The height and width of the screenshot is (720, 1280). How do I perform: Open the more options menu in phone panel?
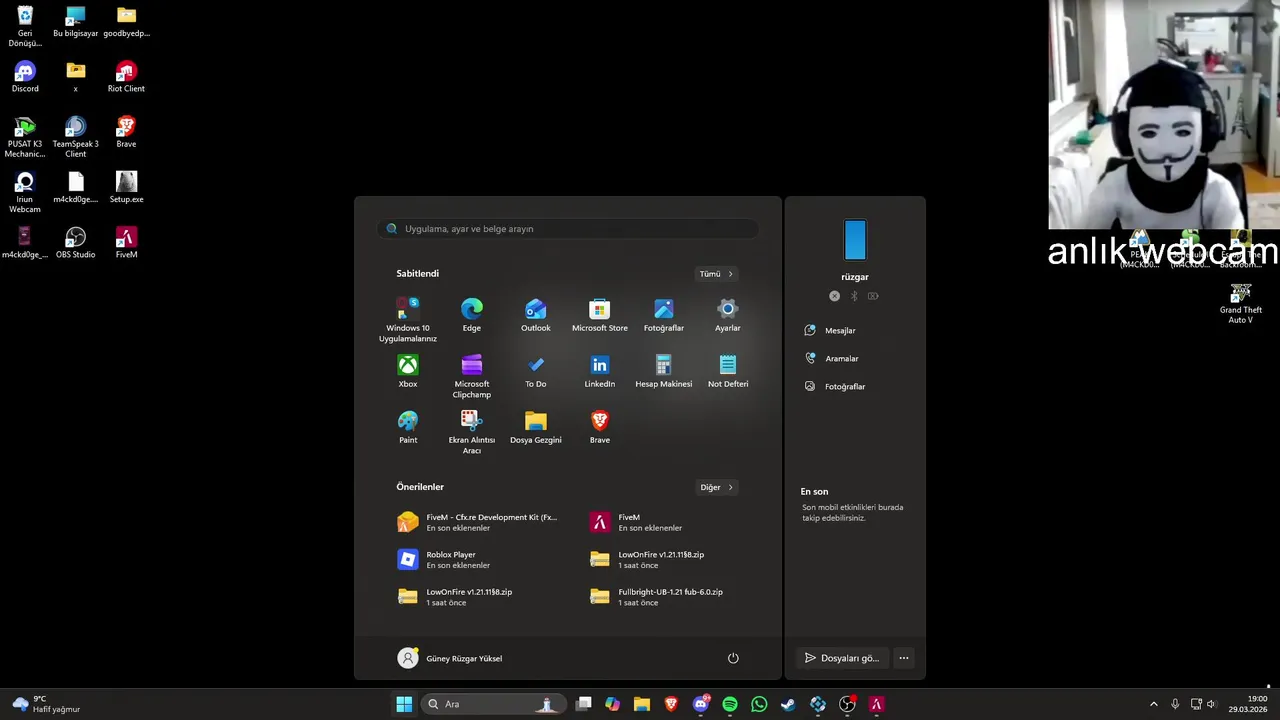[903, 658]
